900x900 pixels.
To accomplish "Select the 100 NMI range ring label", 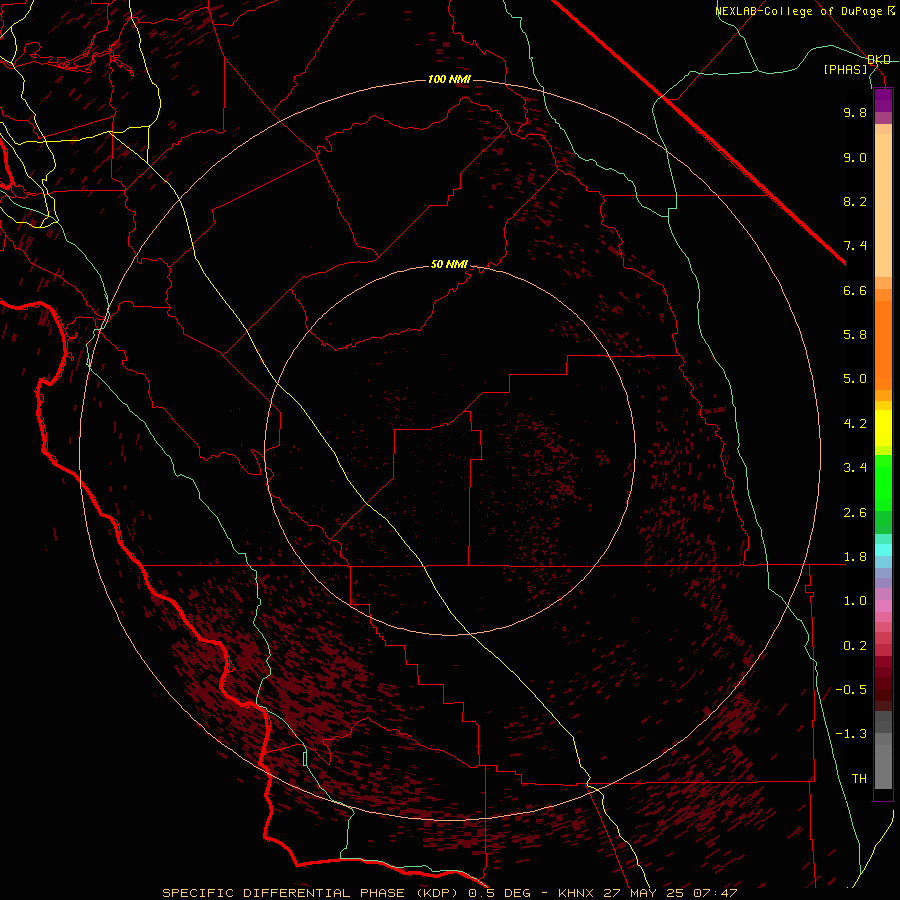I will (449, 79).
